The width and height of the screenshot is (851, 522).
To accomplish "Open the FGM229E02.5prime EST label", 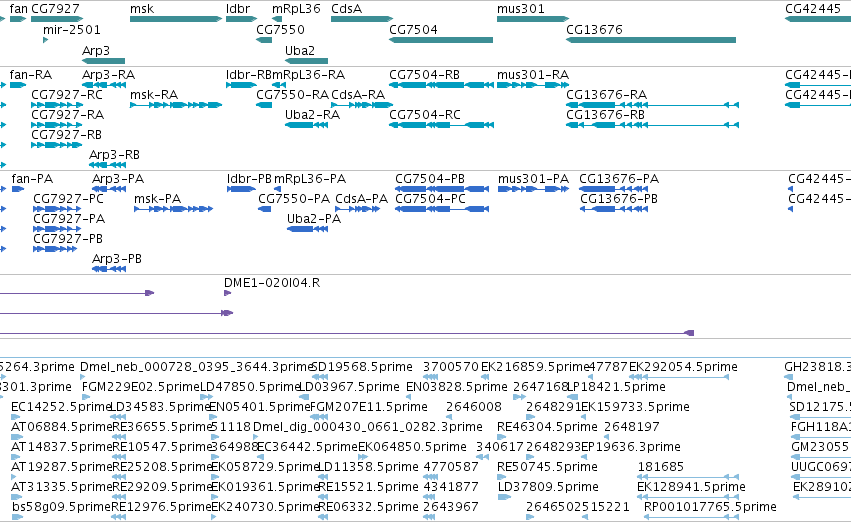I will (141, 387).
